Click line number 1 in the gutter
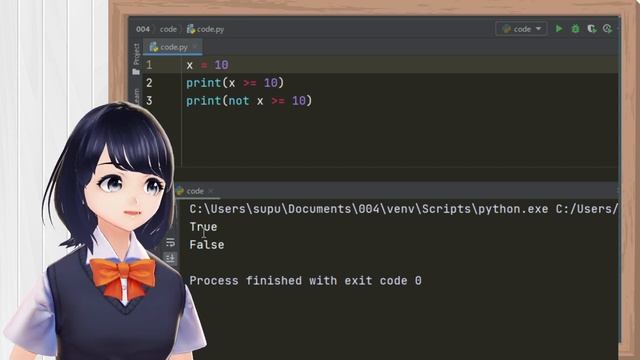Image resolution: width=640 pixels, height=360 pixels. (149, 65)
